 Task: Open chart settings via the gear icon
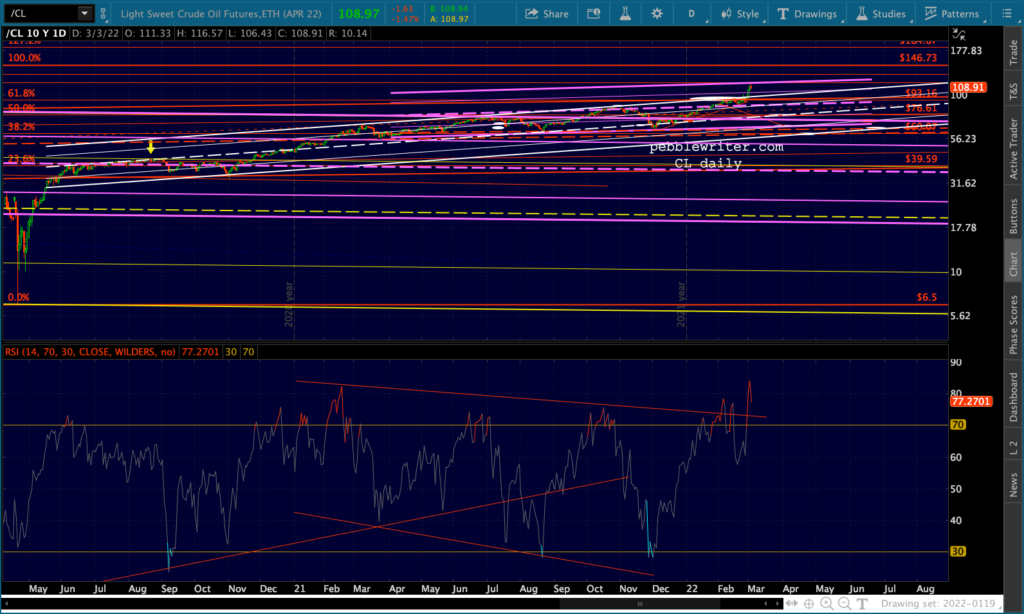coord(657,14)
